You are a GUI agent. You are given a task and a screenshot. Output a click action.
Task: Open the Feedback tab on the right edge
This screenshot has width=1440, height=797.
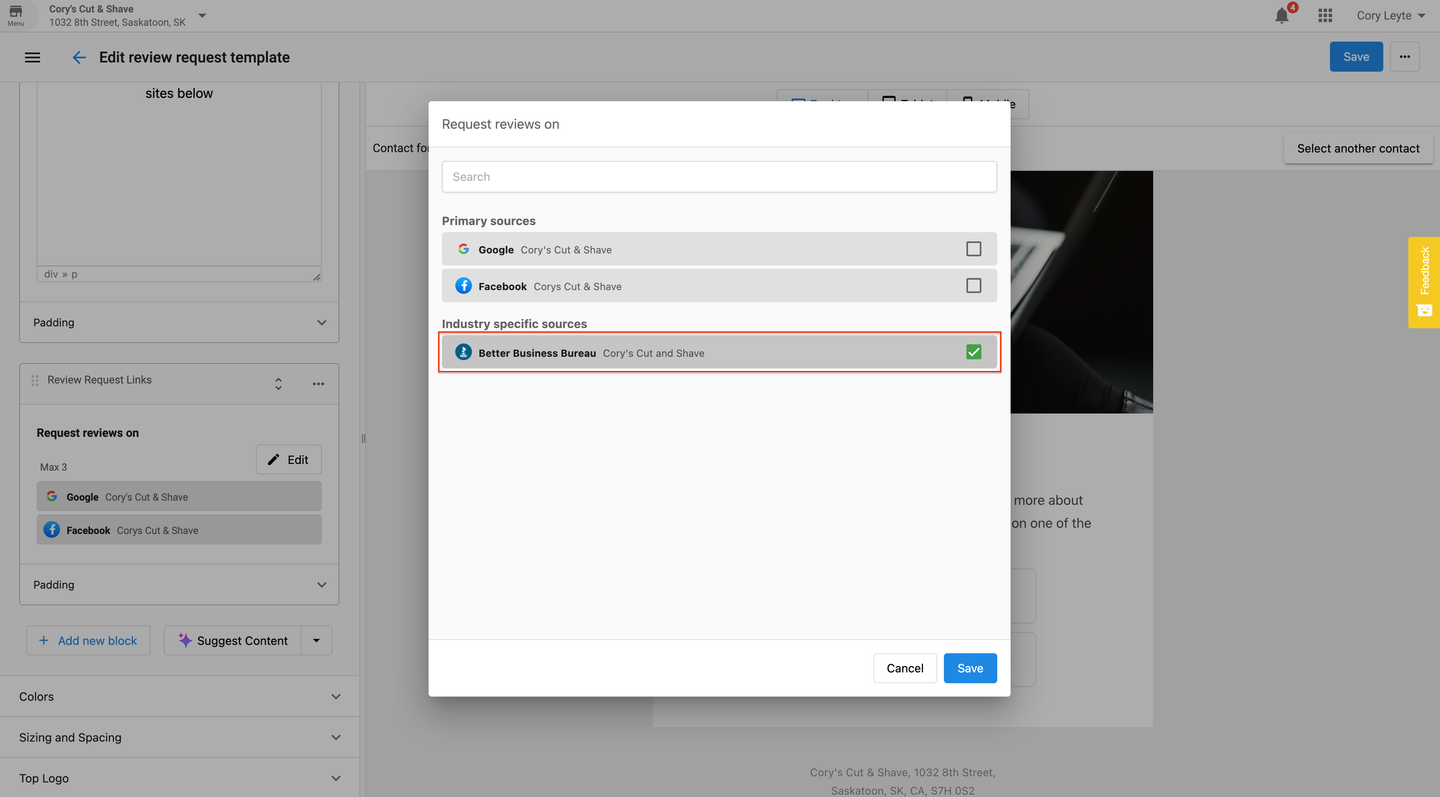point(1423,282)
